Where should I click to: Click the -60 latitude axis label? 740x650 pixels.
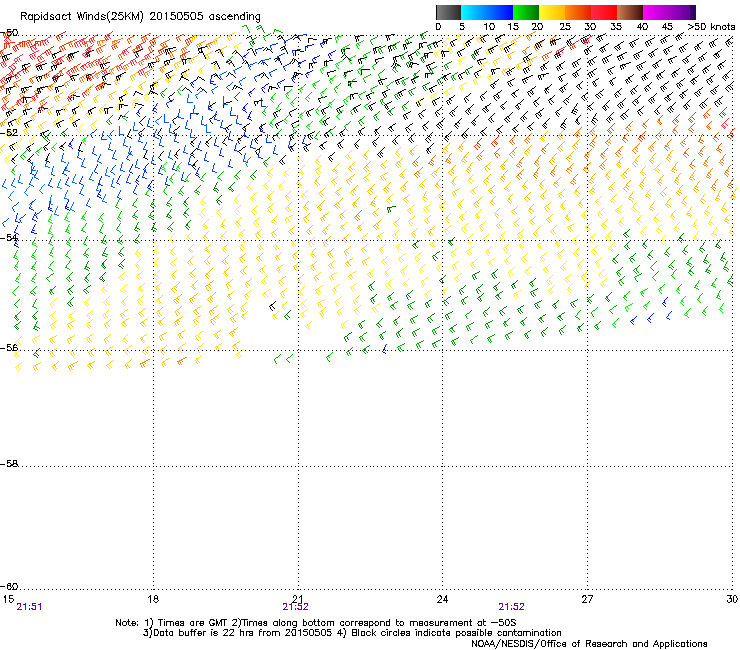9,587
